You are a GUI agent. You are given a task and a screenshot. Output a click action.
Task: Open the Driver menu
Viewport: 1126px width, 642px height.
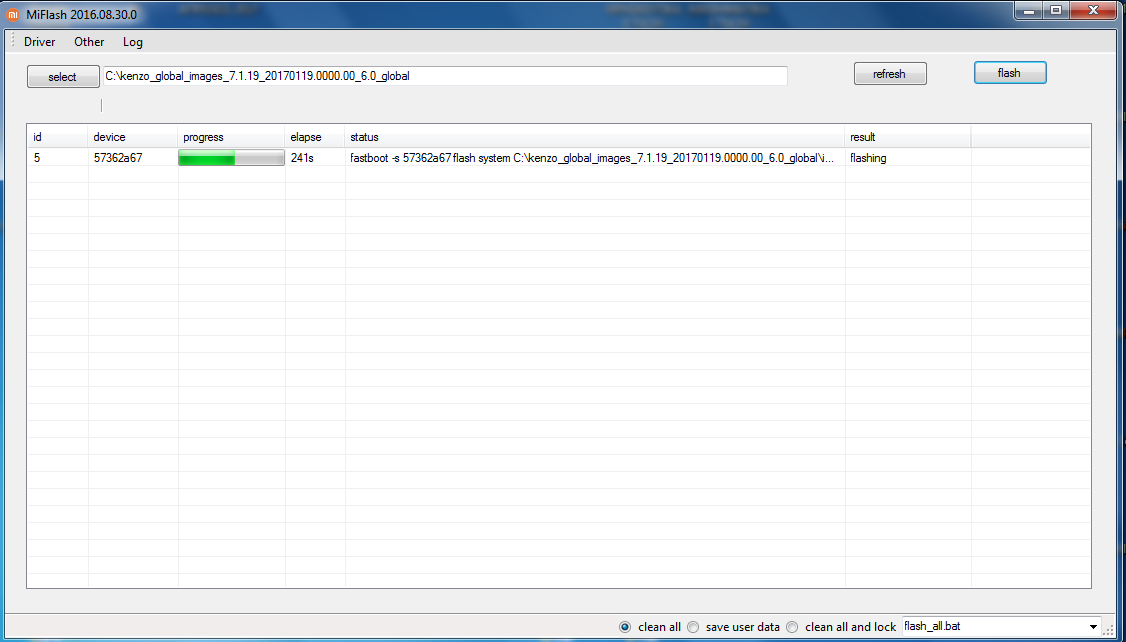39,42
